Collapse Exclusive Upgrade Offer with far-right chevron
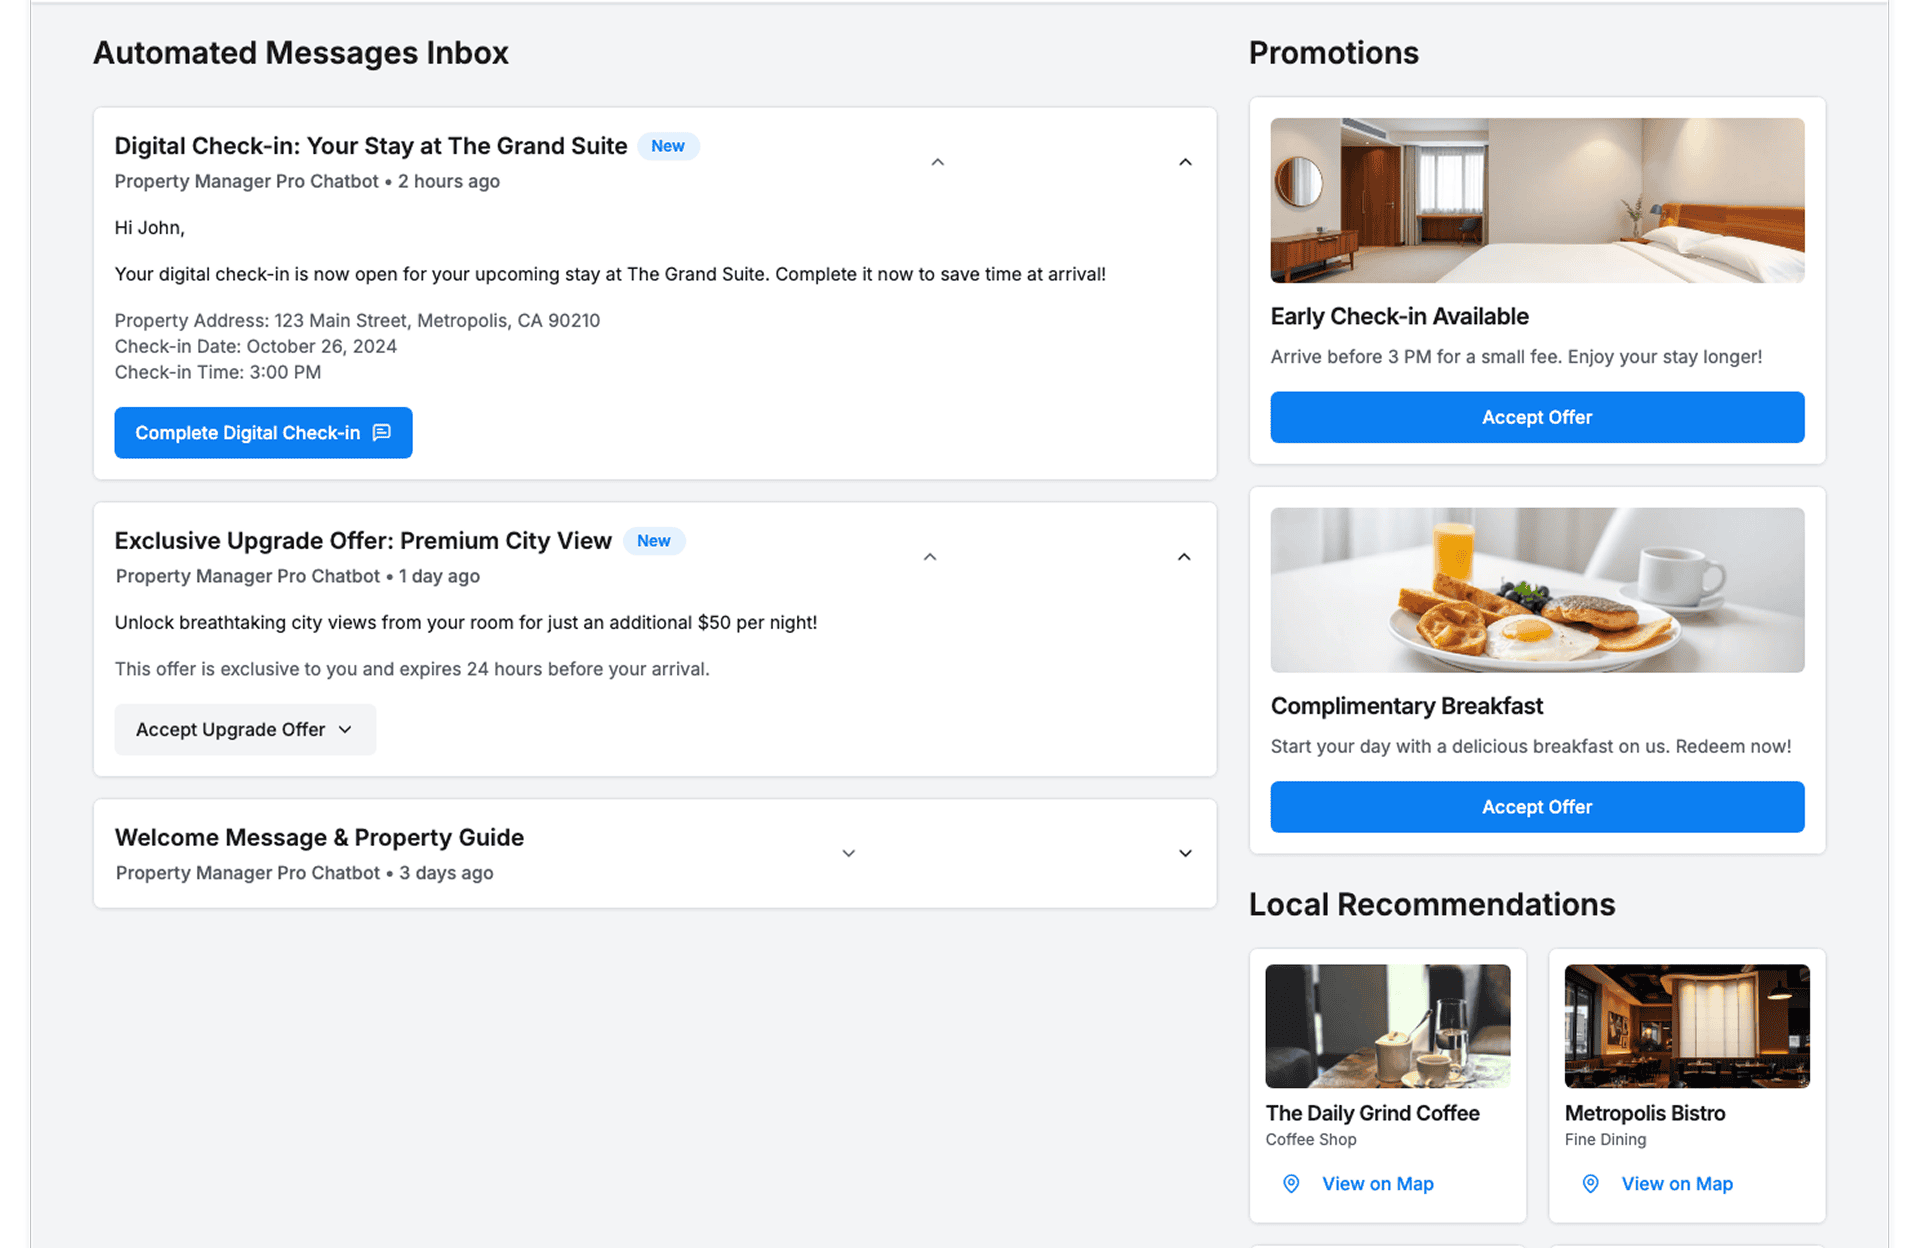1920x1248 pixels. coord(1184,557)
